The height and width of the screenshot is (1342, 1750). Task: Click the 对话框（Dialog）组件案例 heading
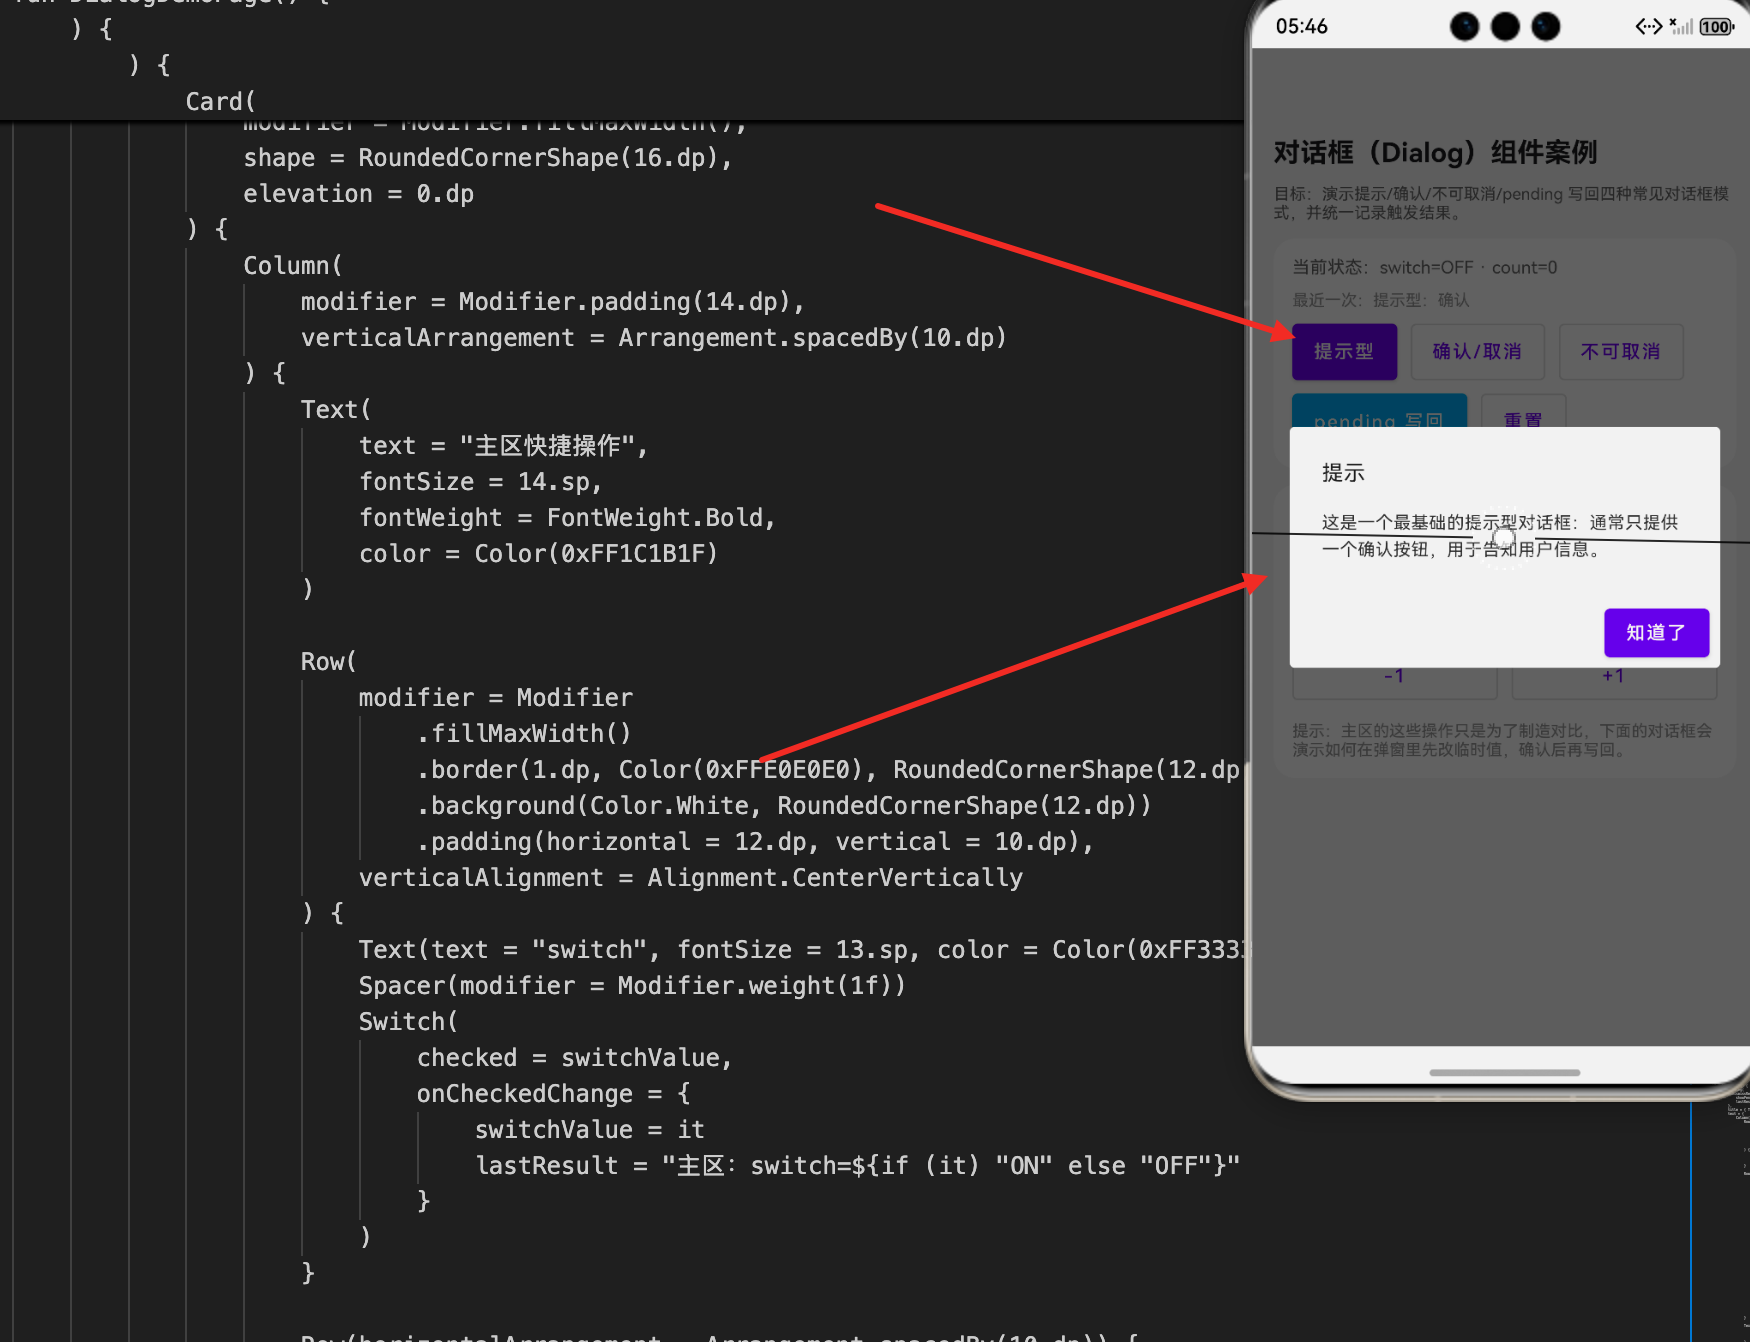pos(1435,152)
